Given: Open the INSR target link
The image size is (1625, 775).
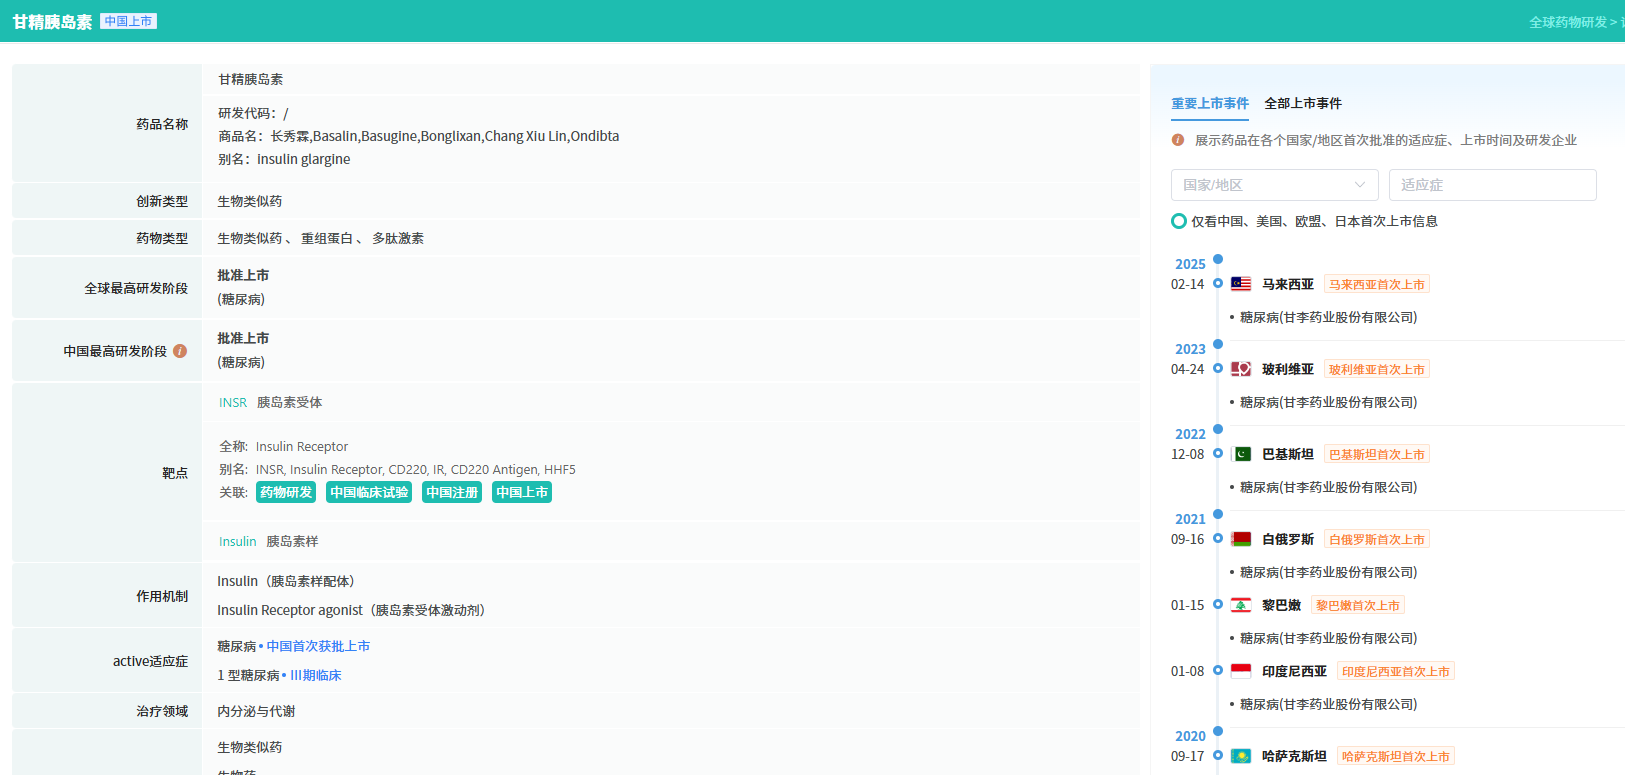Looking at the screenshot, I should [x=233, y=402].
